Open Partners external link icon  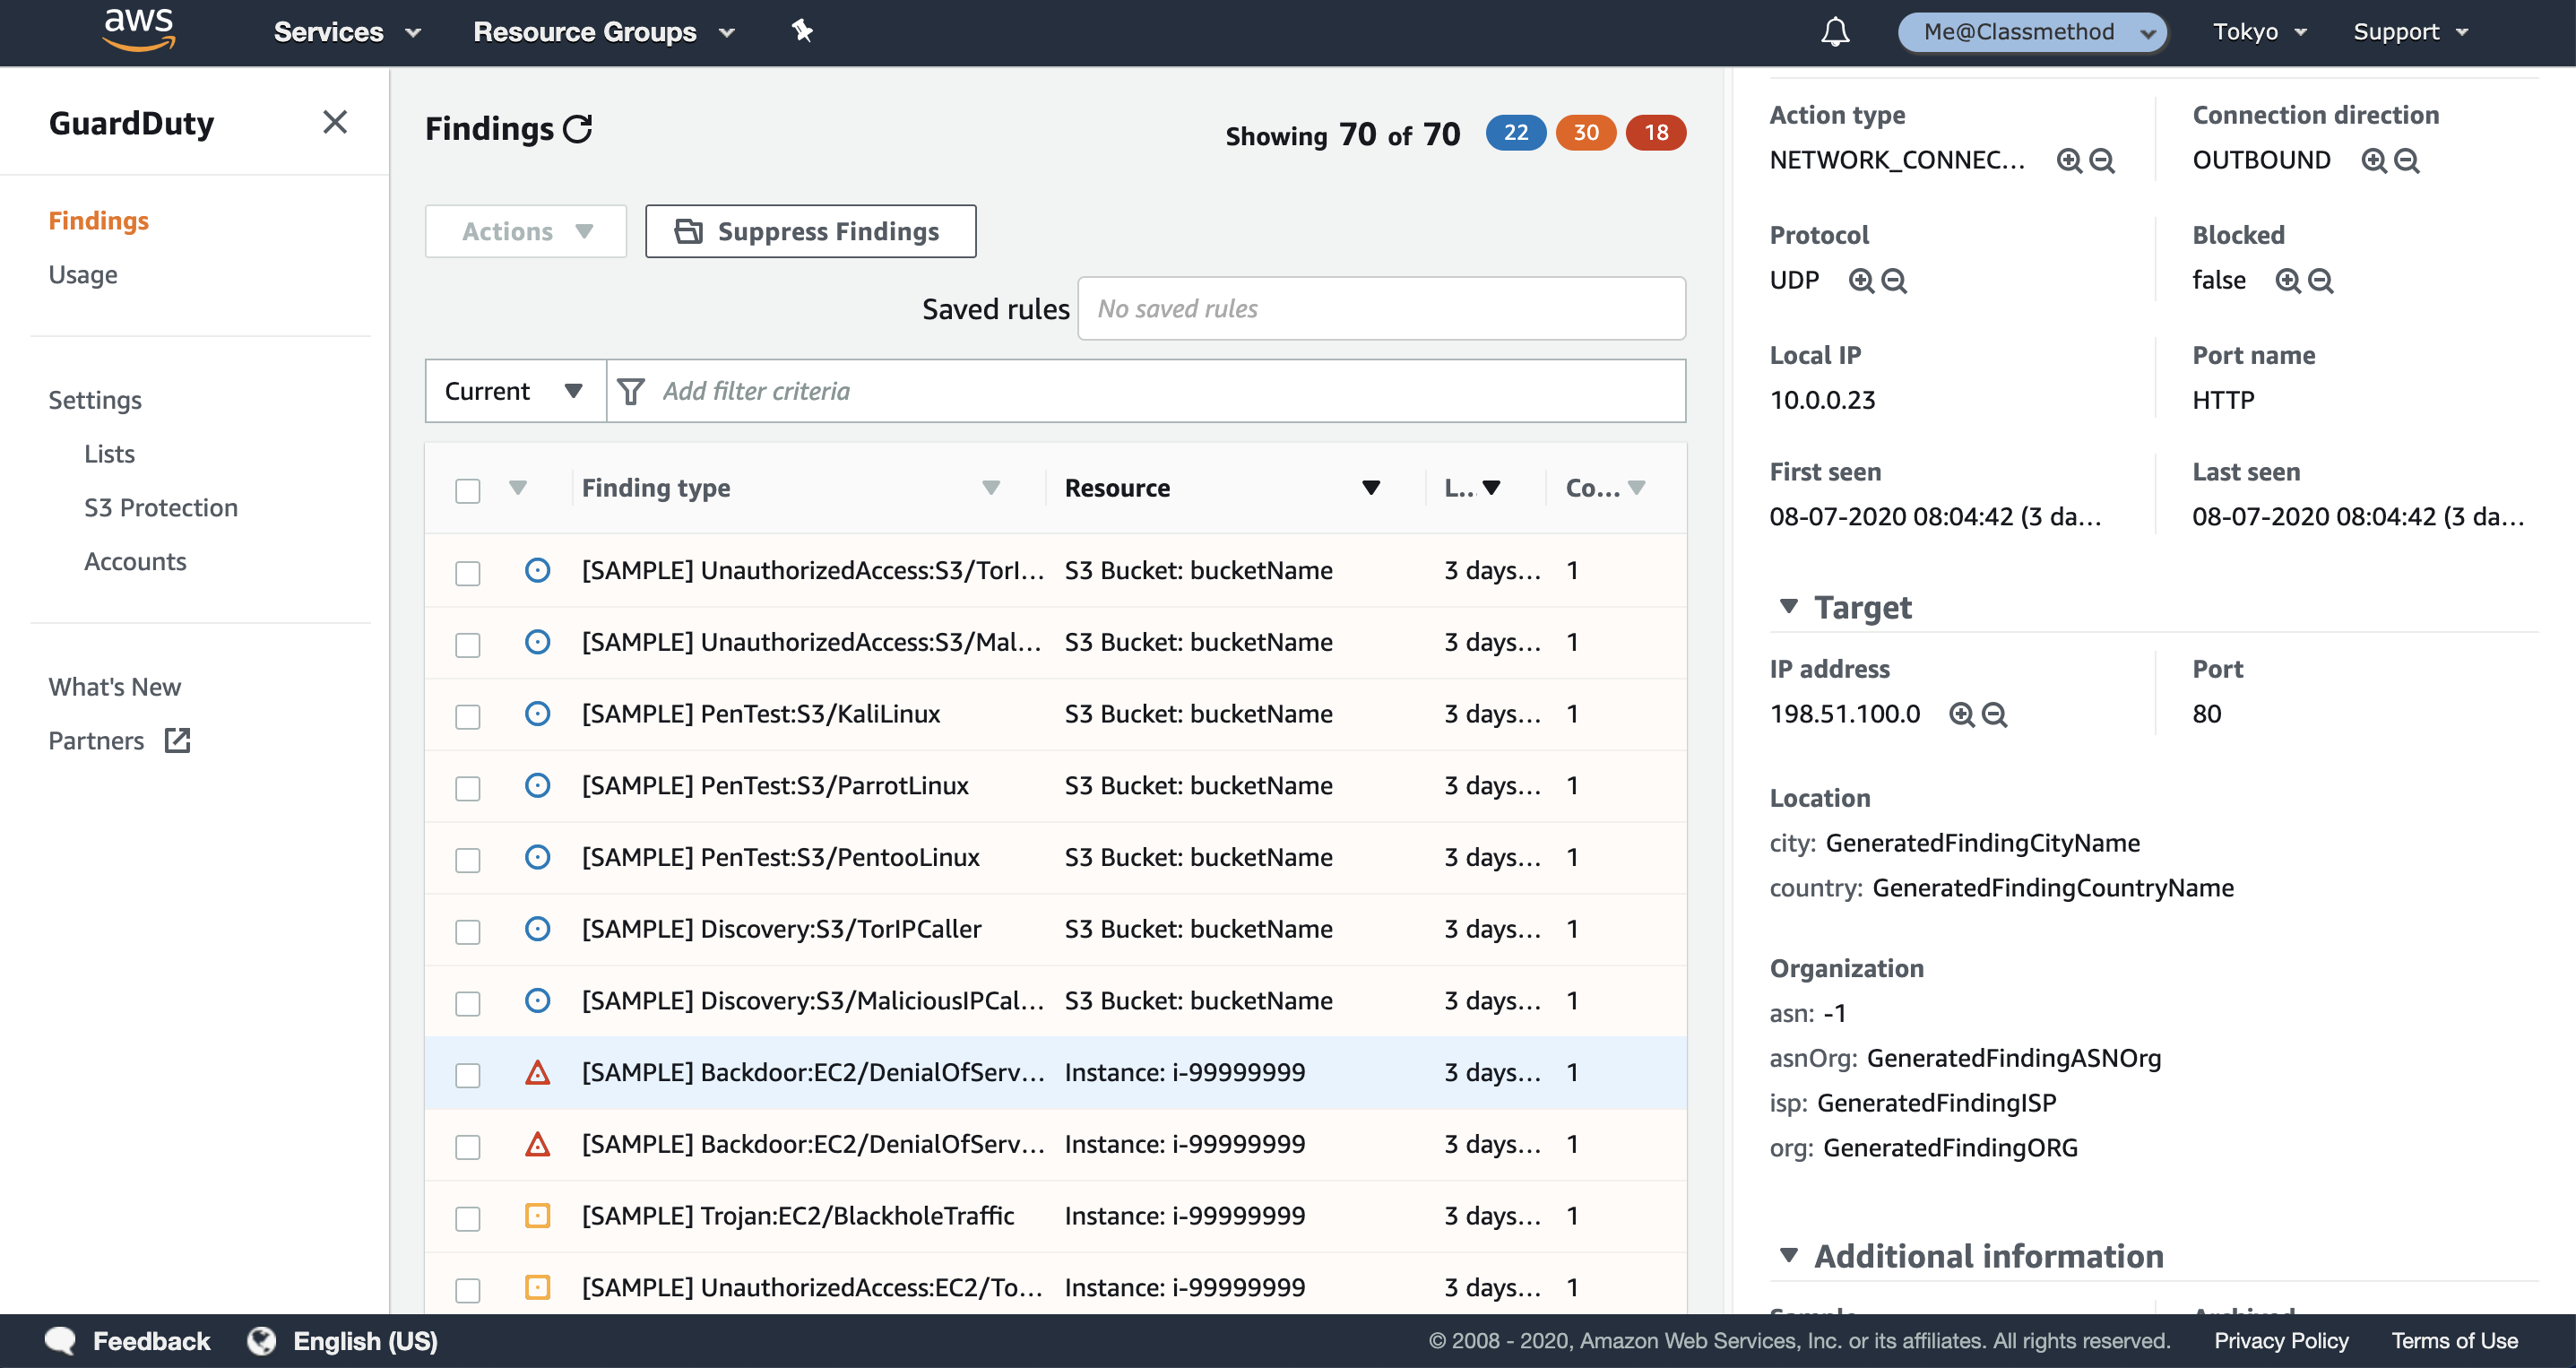click(177, 740)
